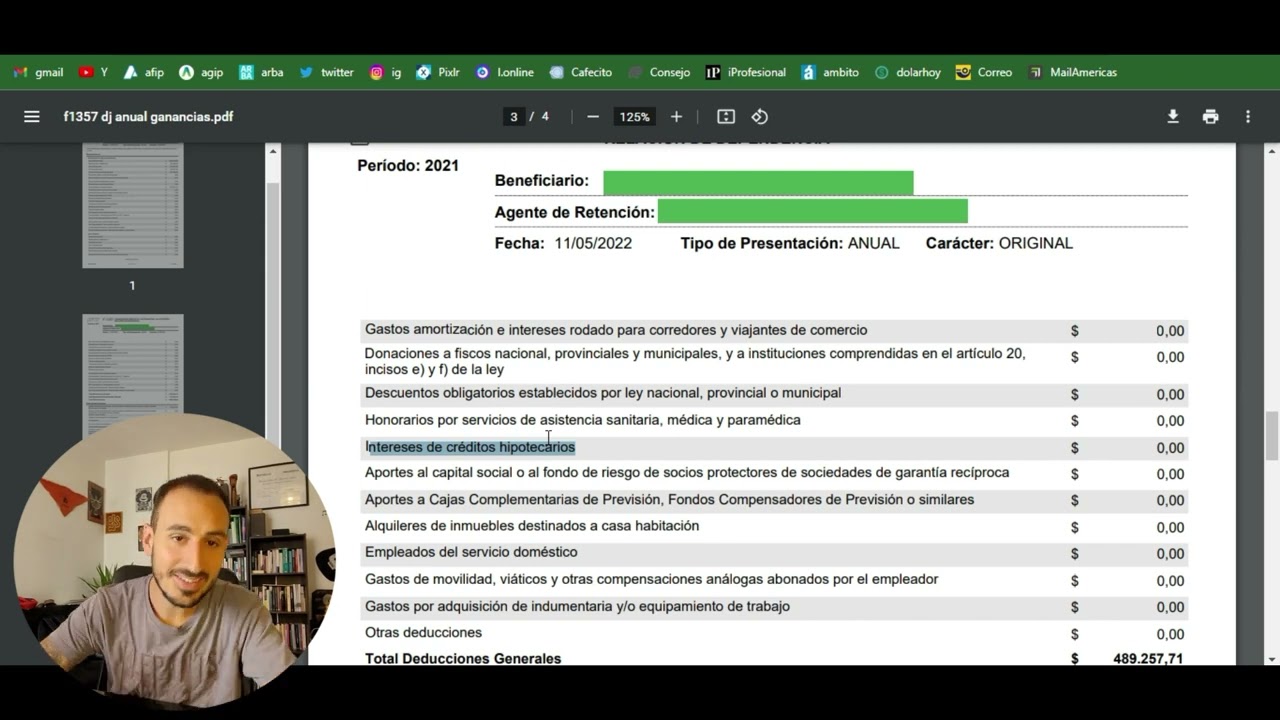Click the Aportes al capital social row
1280x720 pixels.
pyautogui.click(x=774, y=473)
